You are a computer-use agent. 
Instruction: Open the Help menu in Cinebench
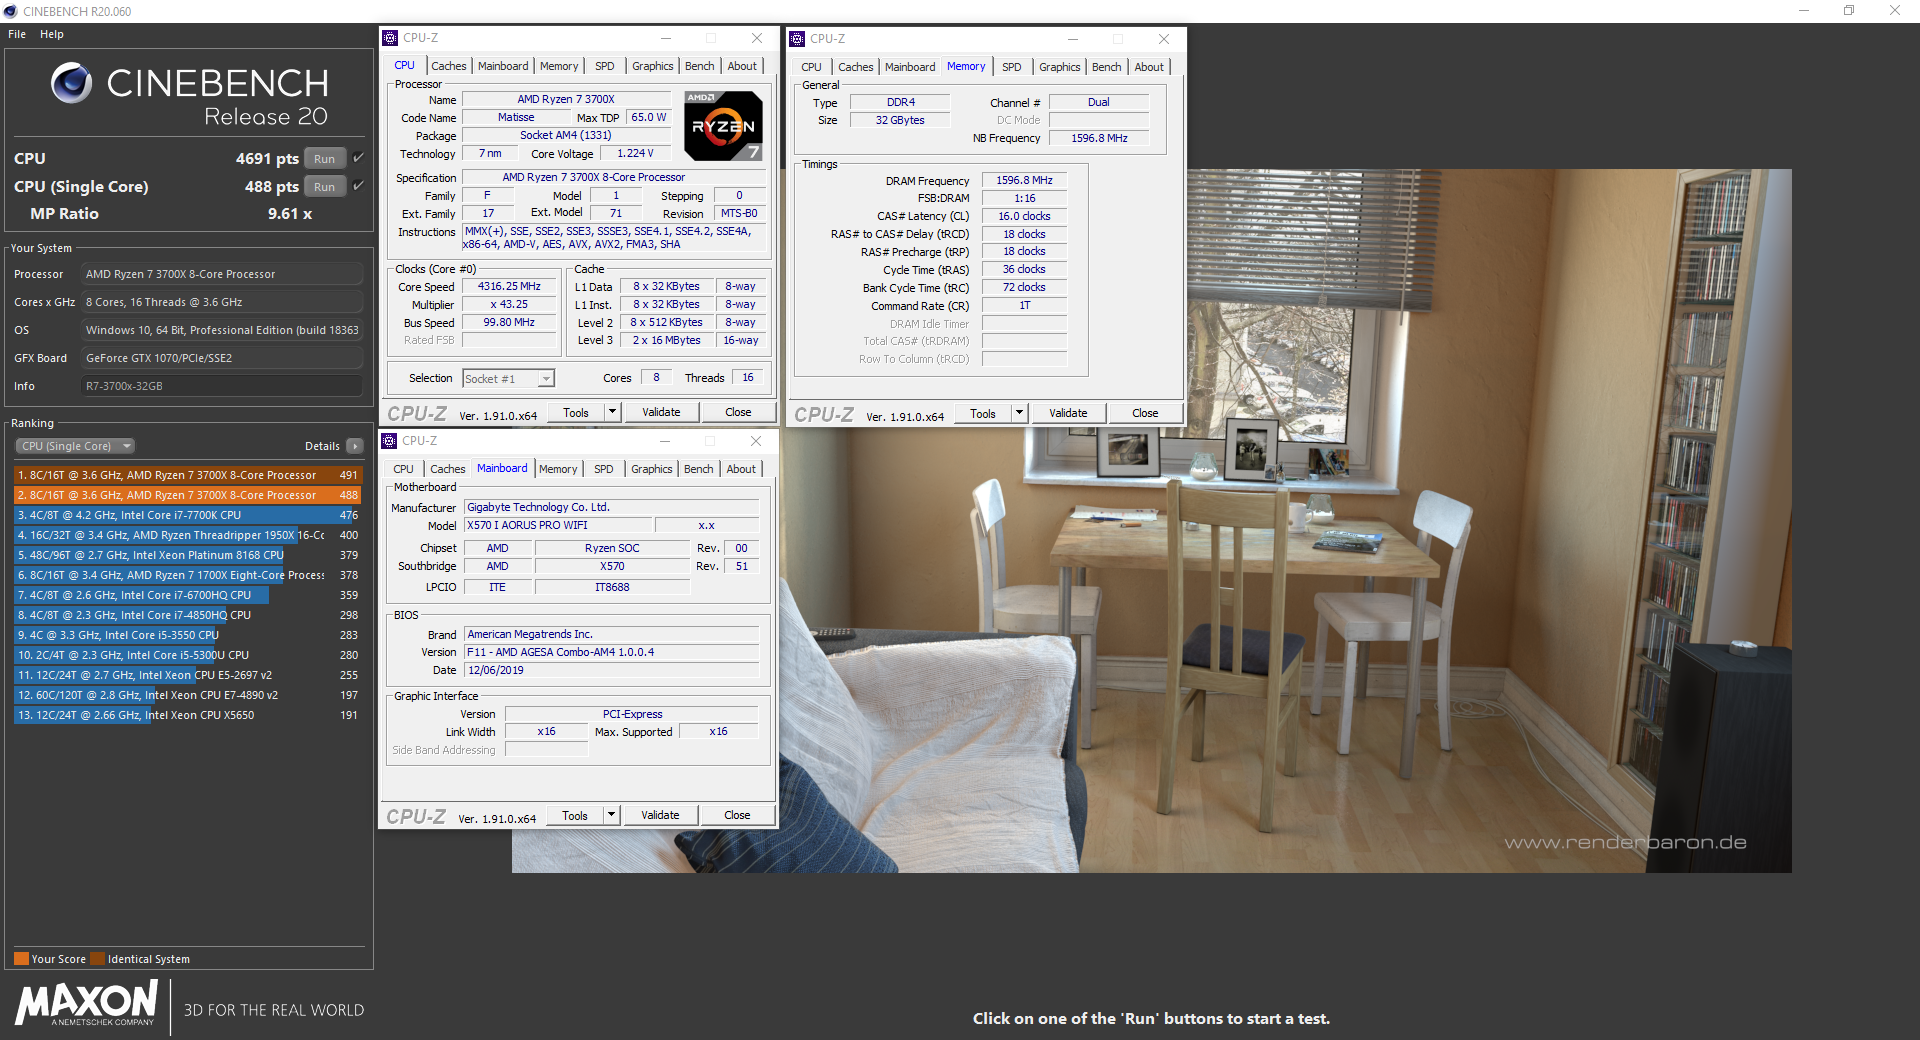coord(52,34)
